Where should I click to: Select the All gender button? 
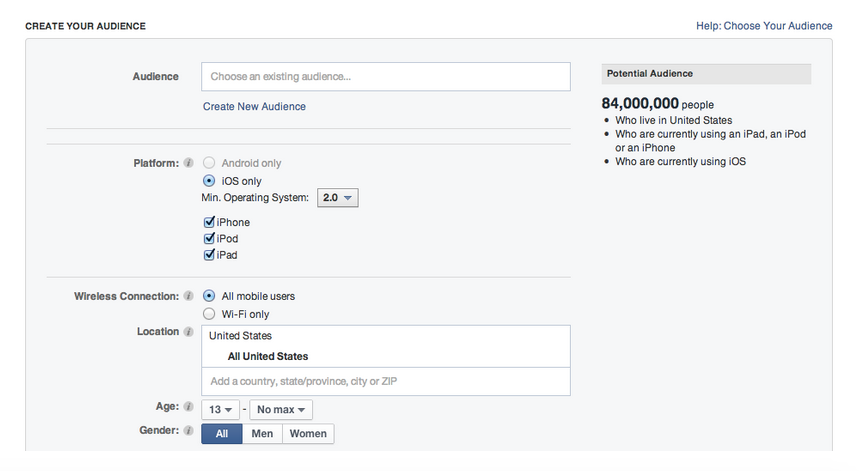[222, 434]
